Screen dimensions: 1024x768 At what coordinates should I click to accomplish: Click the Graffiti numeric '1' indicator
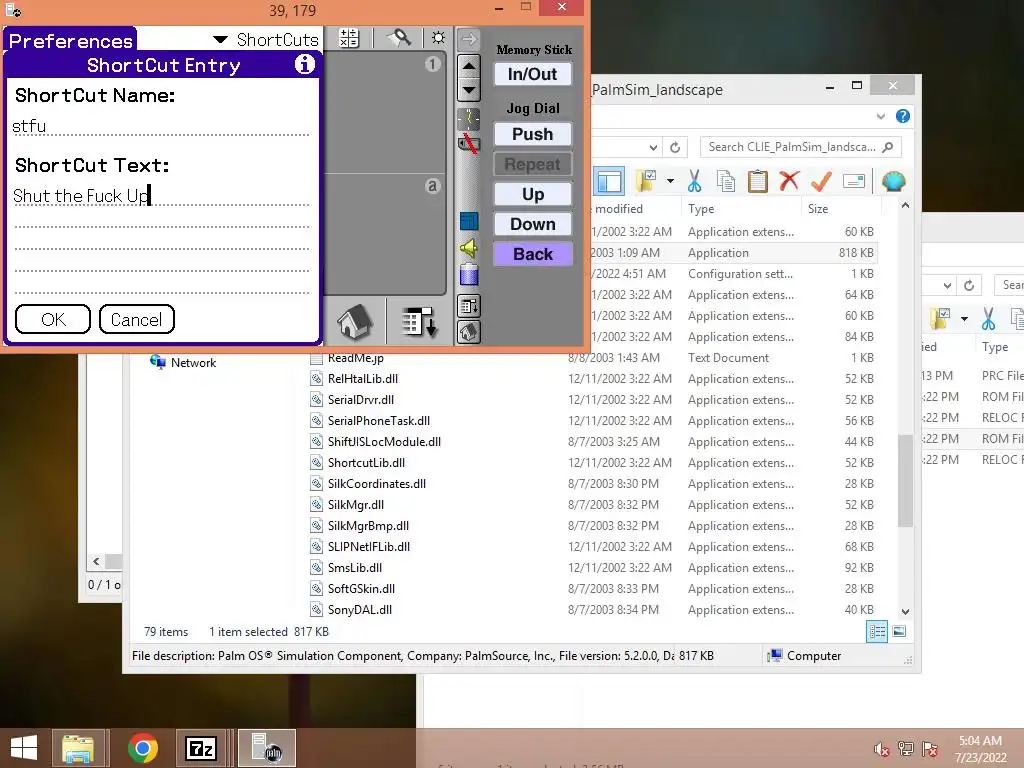[432, 64]
